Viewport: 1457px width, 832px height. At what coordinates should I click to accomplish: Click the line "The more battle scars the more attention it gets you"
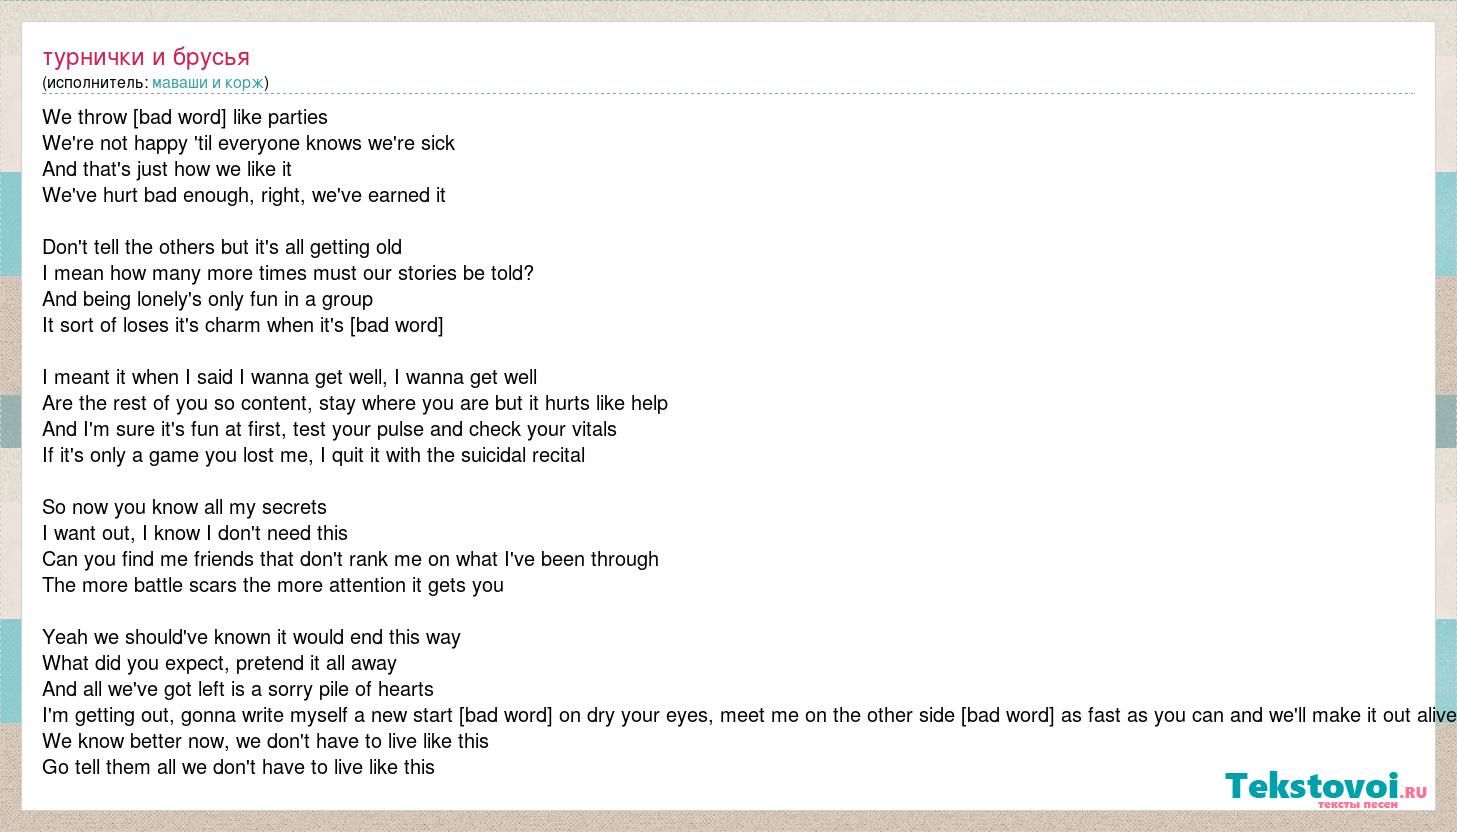click(x=273, y=585)
